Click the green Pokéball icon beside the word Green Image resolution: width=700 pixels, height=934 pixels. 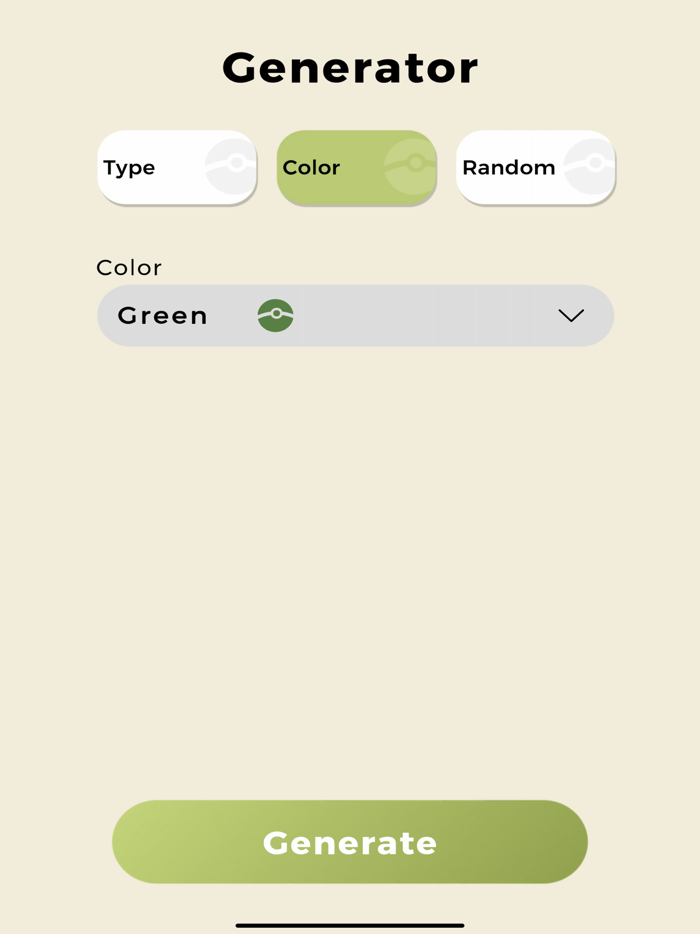click(275, 316)
